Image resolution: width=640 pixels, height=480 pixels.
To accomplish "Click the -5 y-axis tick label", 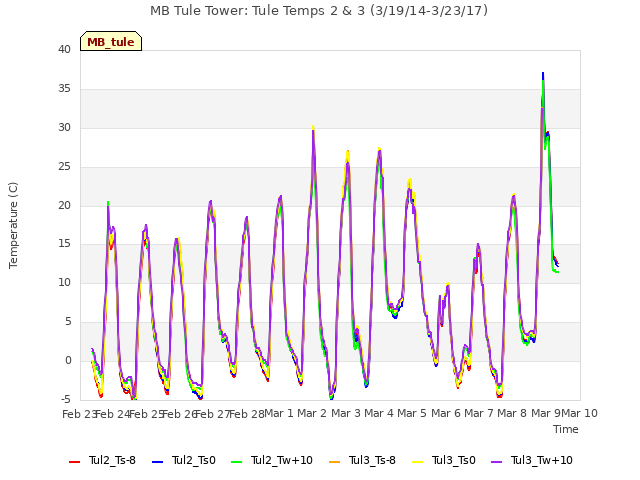I will 64,399.
